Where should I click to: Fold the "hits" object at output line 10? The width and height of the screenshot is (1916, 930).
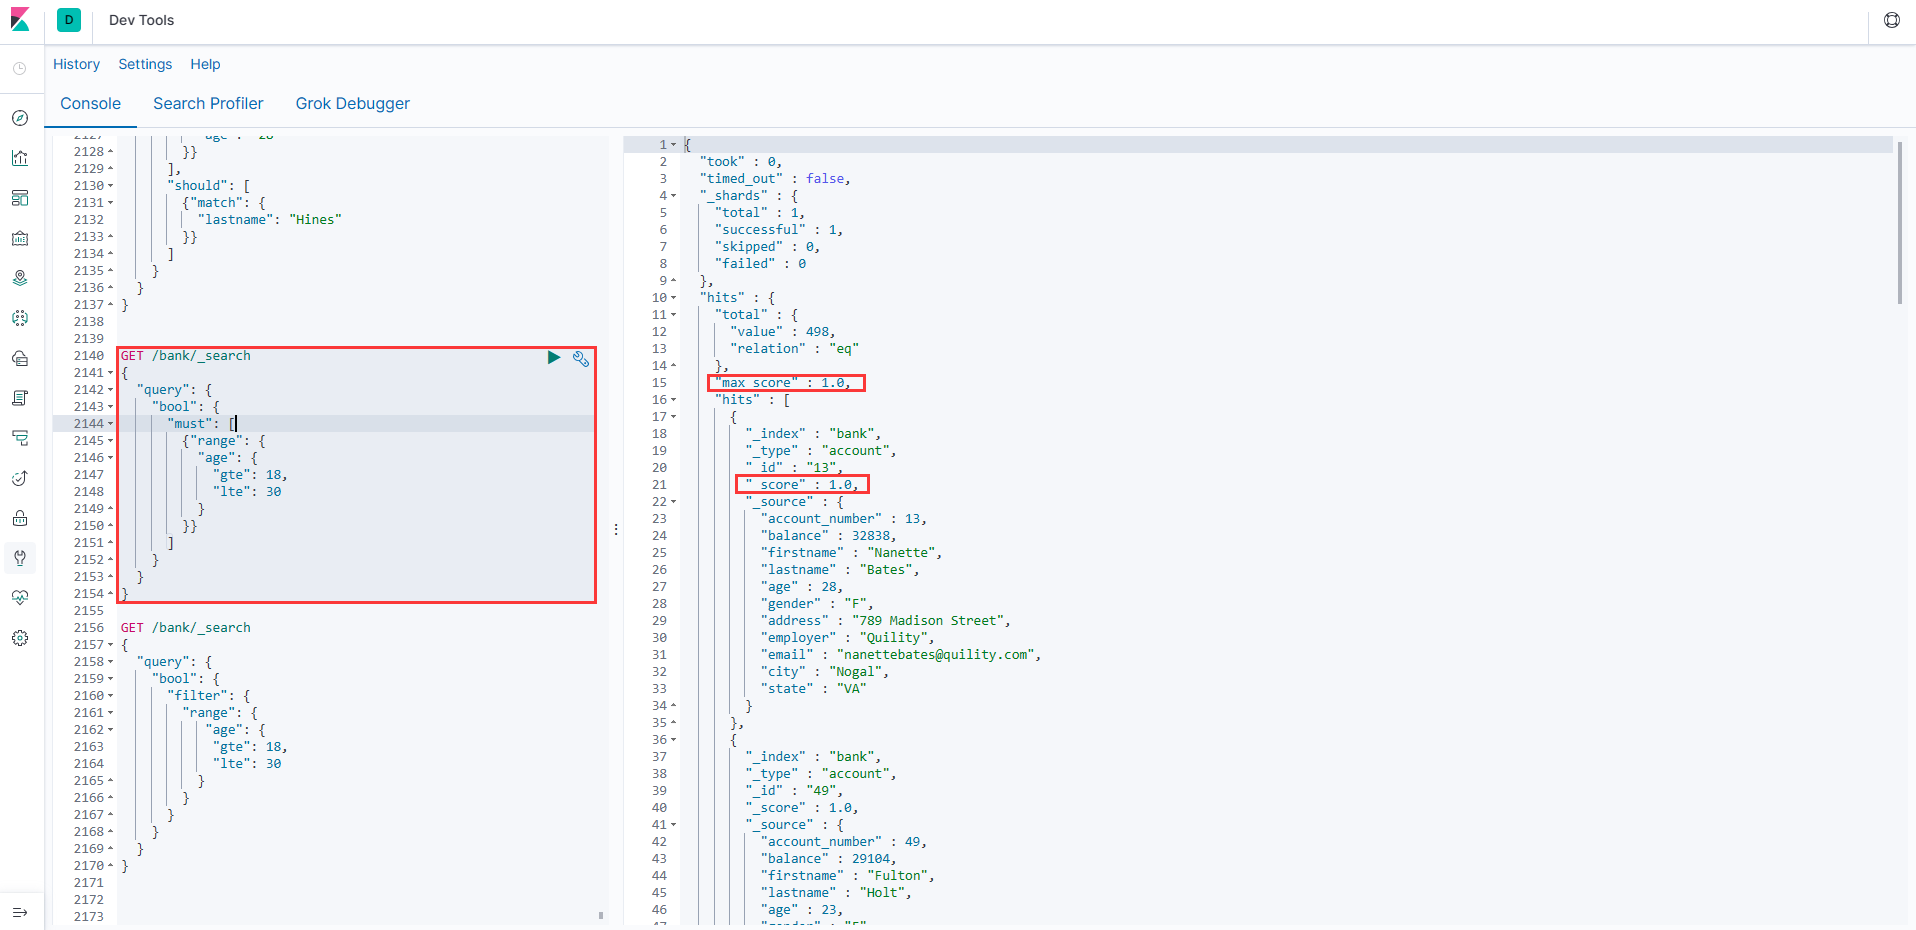point(673,298)
